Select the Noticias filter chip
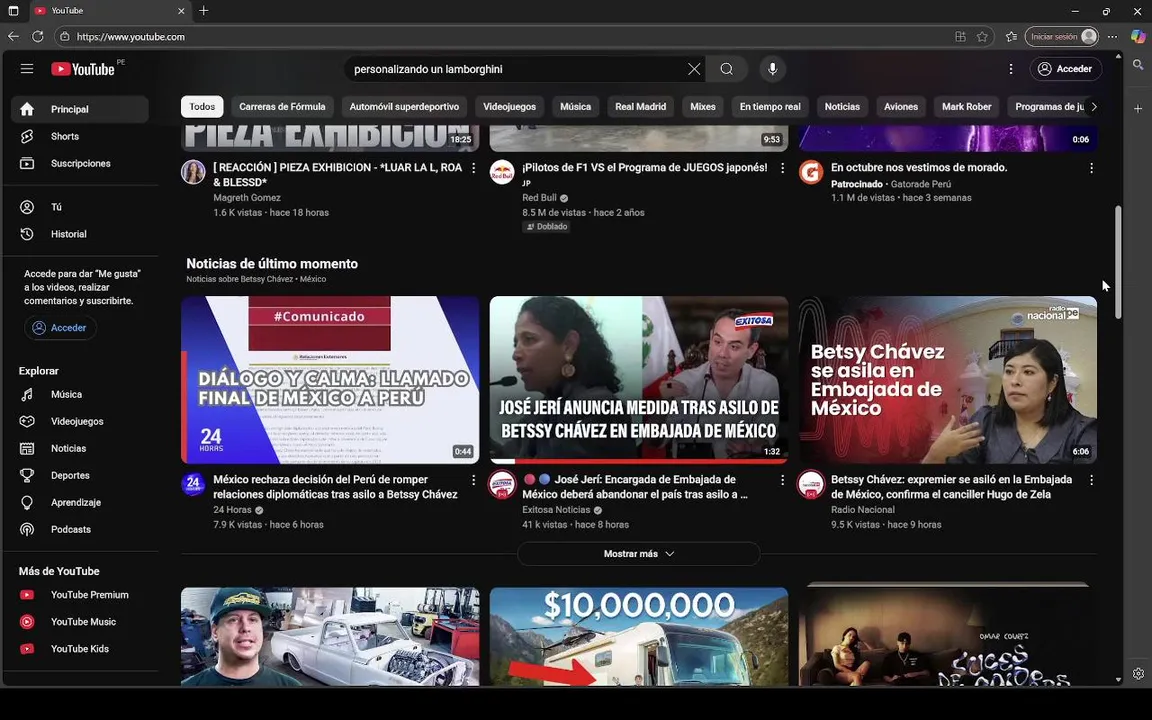Viewport: 1152px width, 720px height. coord(842,107)
